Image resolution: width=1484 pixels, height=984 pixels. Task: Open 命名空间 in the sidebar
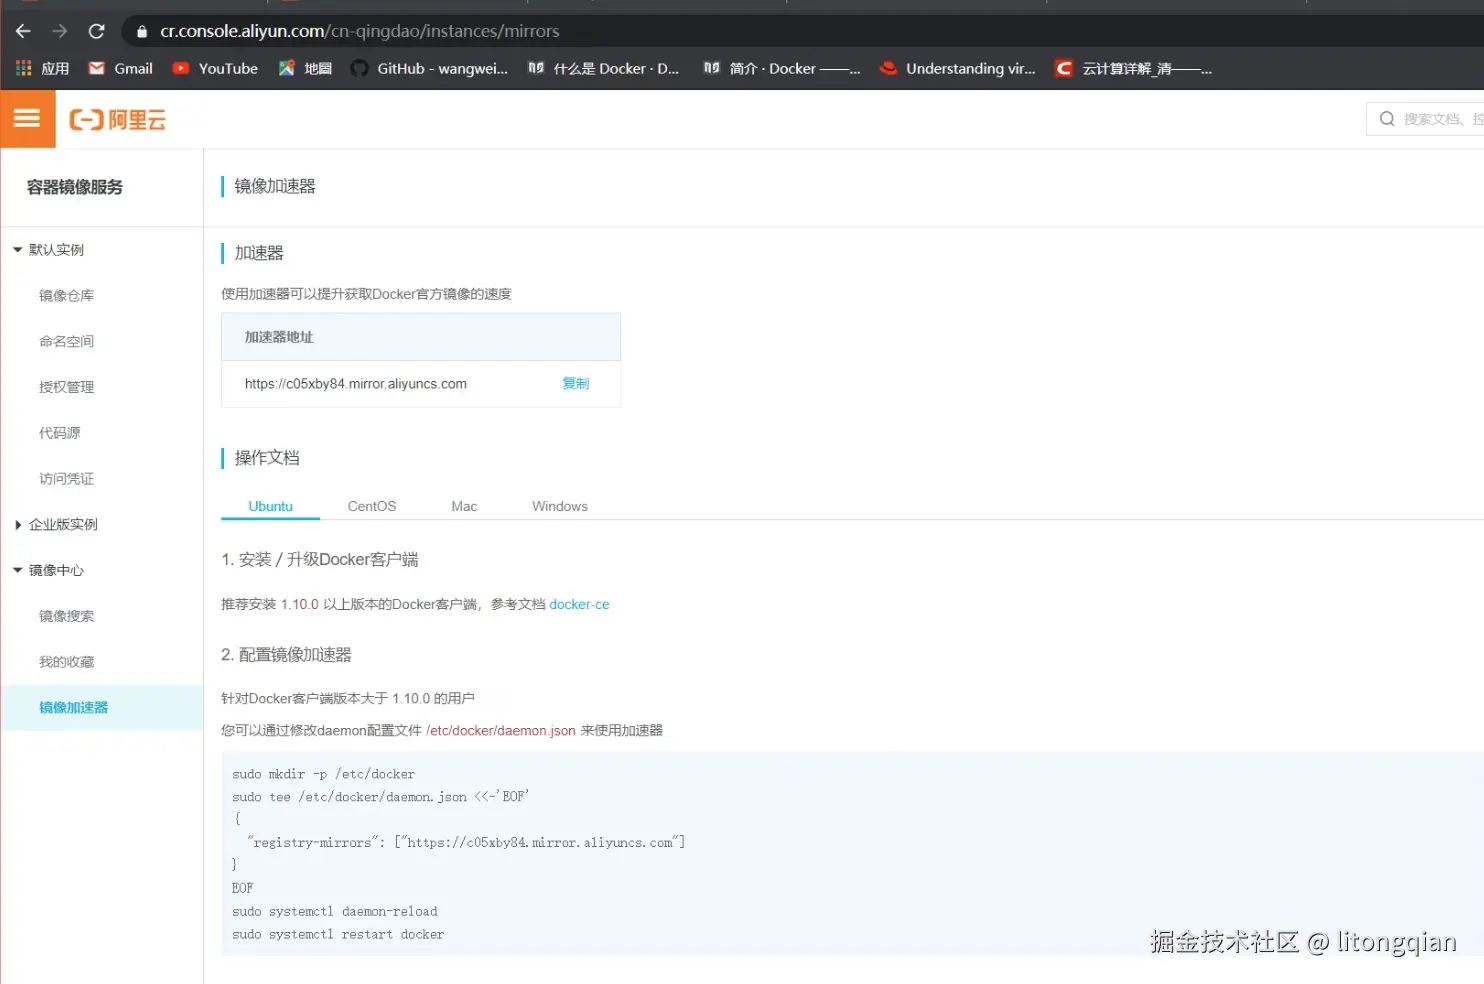click(66, 341)
